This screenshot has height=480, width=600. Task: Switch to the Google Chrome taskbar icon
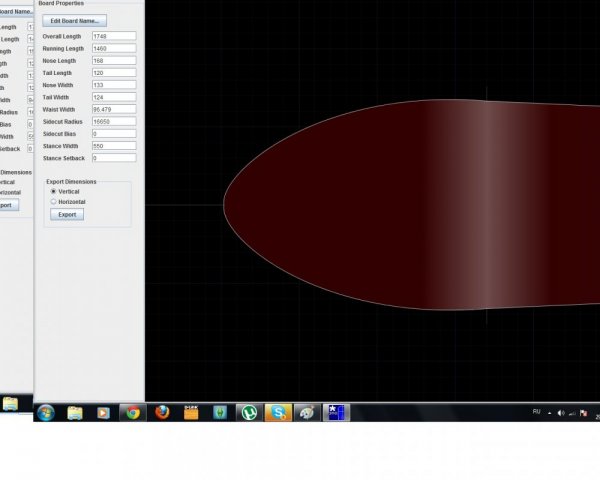click(133, 413)
